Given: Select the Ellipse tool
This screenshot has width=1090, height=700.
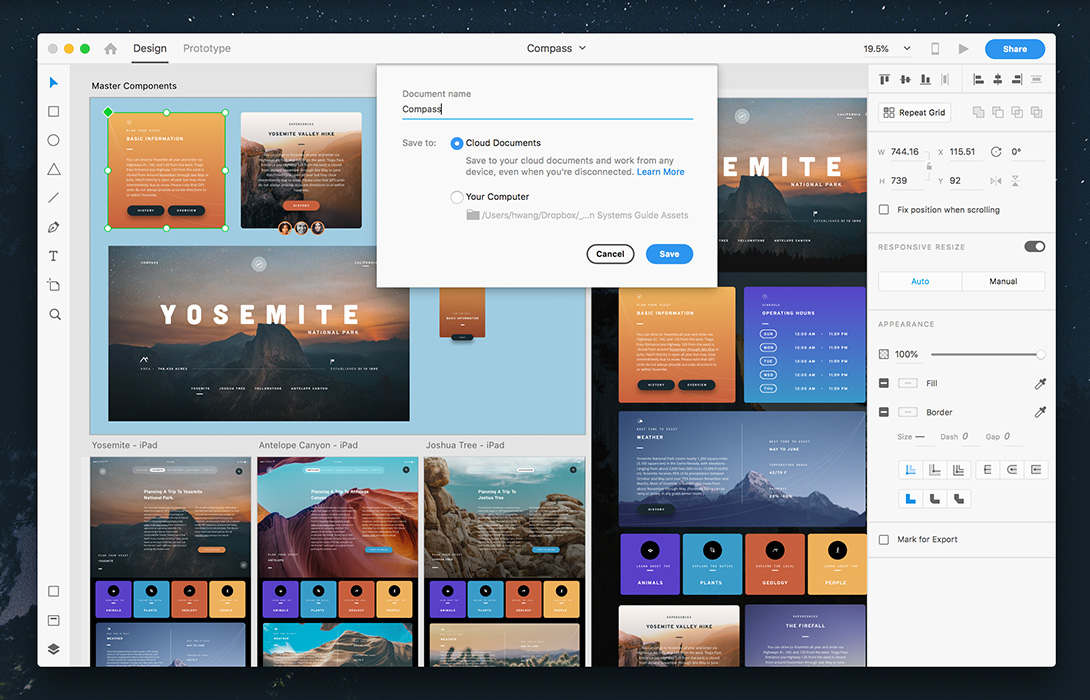Looking at the screenshot, I should tap(54, 140).
